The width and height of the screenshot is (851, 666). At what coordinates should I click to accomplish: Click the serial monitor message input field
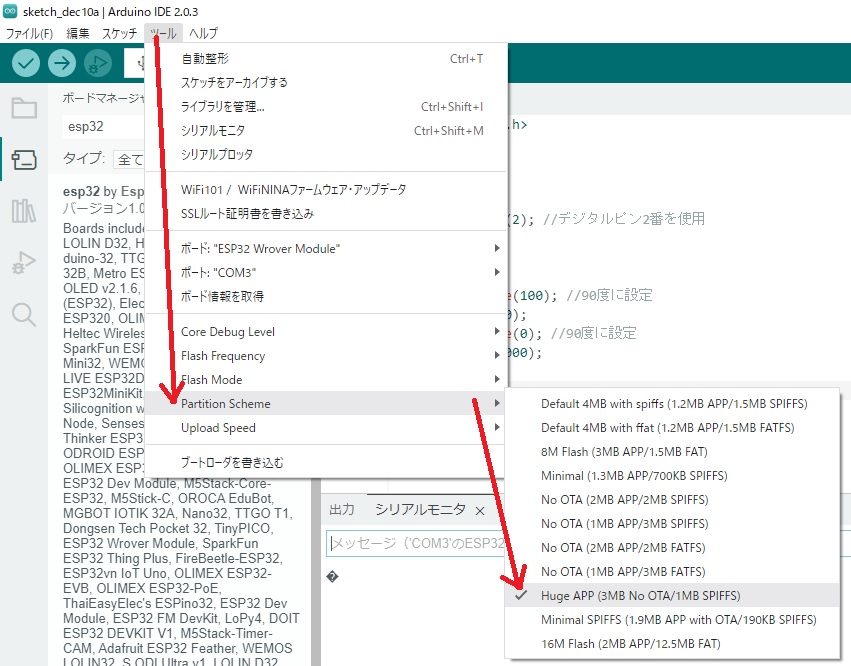pyautogui.click(x=416, y=543)
